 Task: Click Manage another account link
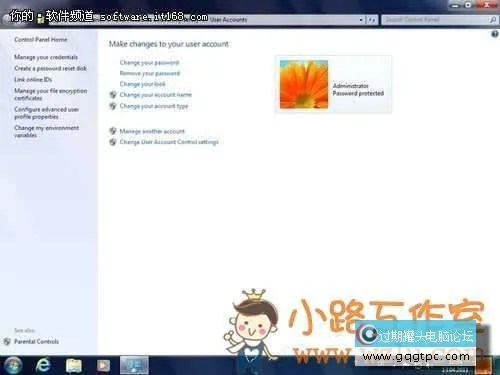click(x=152, y=131)
